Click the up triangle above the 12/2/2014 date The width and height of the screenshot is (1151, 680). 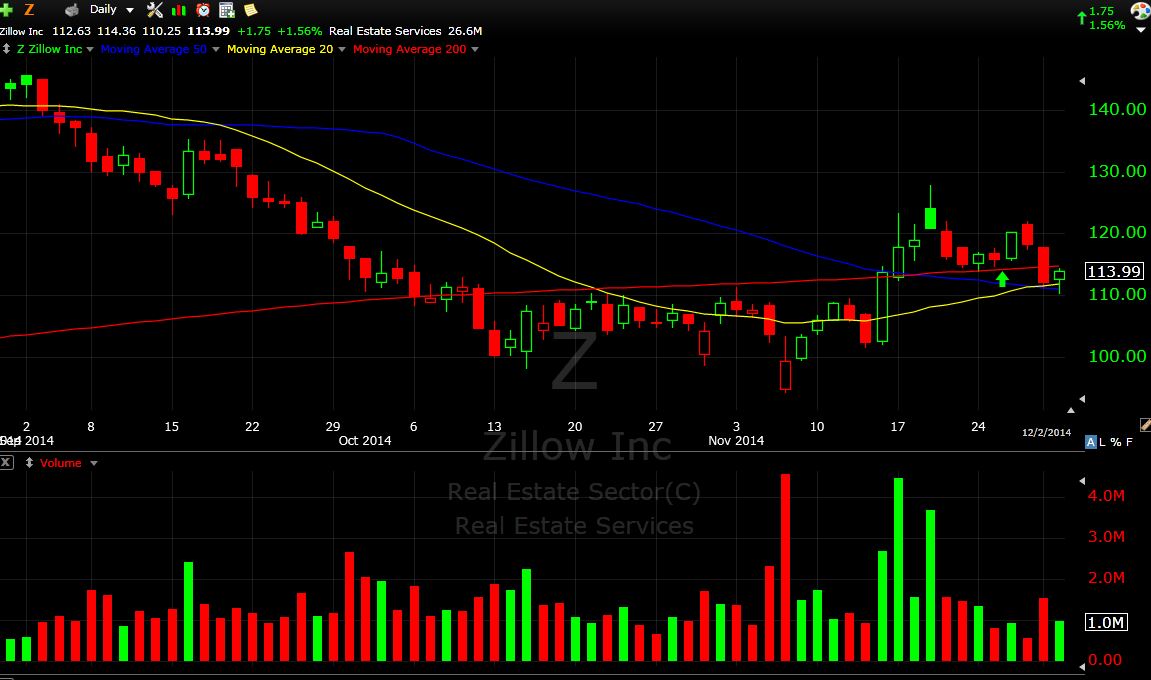(1071, 410)
